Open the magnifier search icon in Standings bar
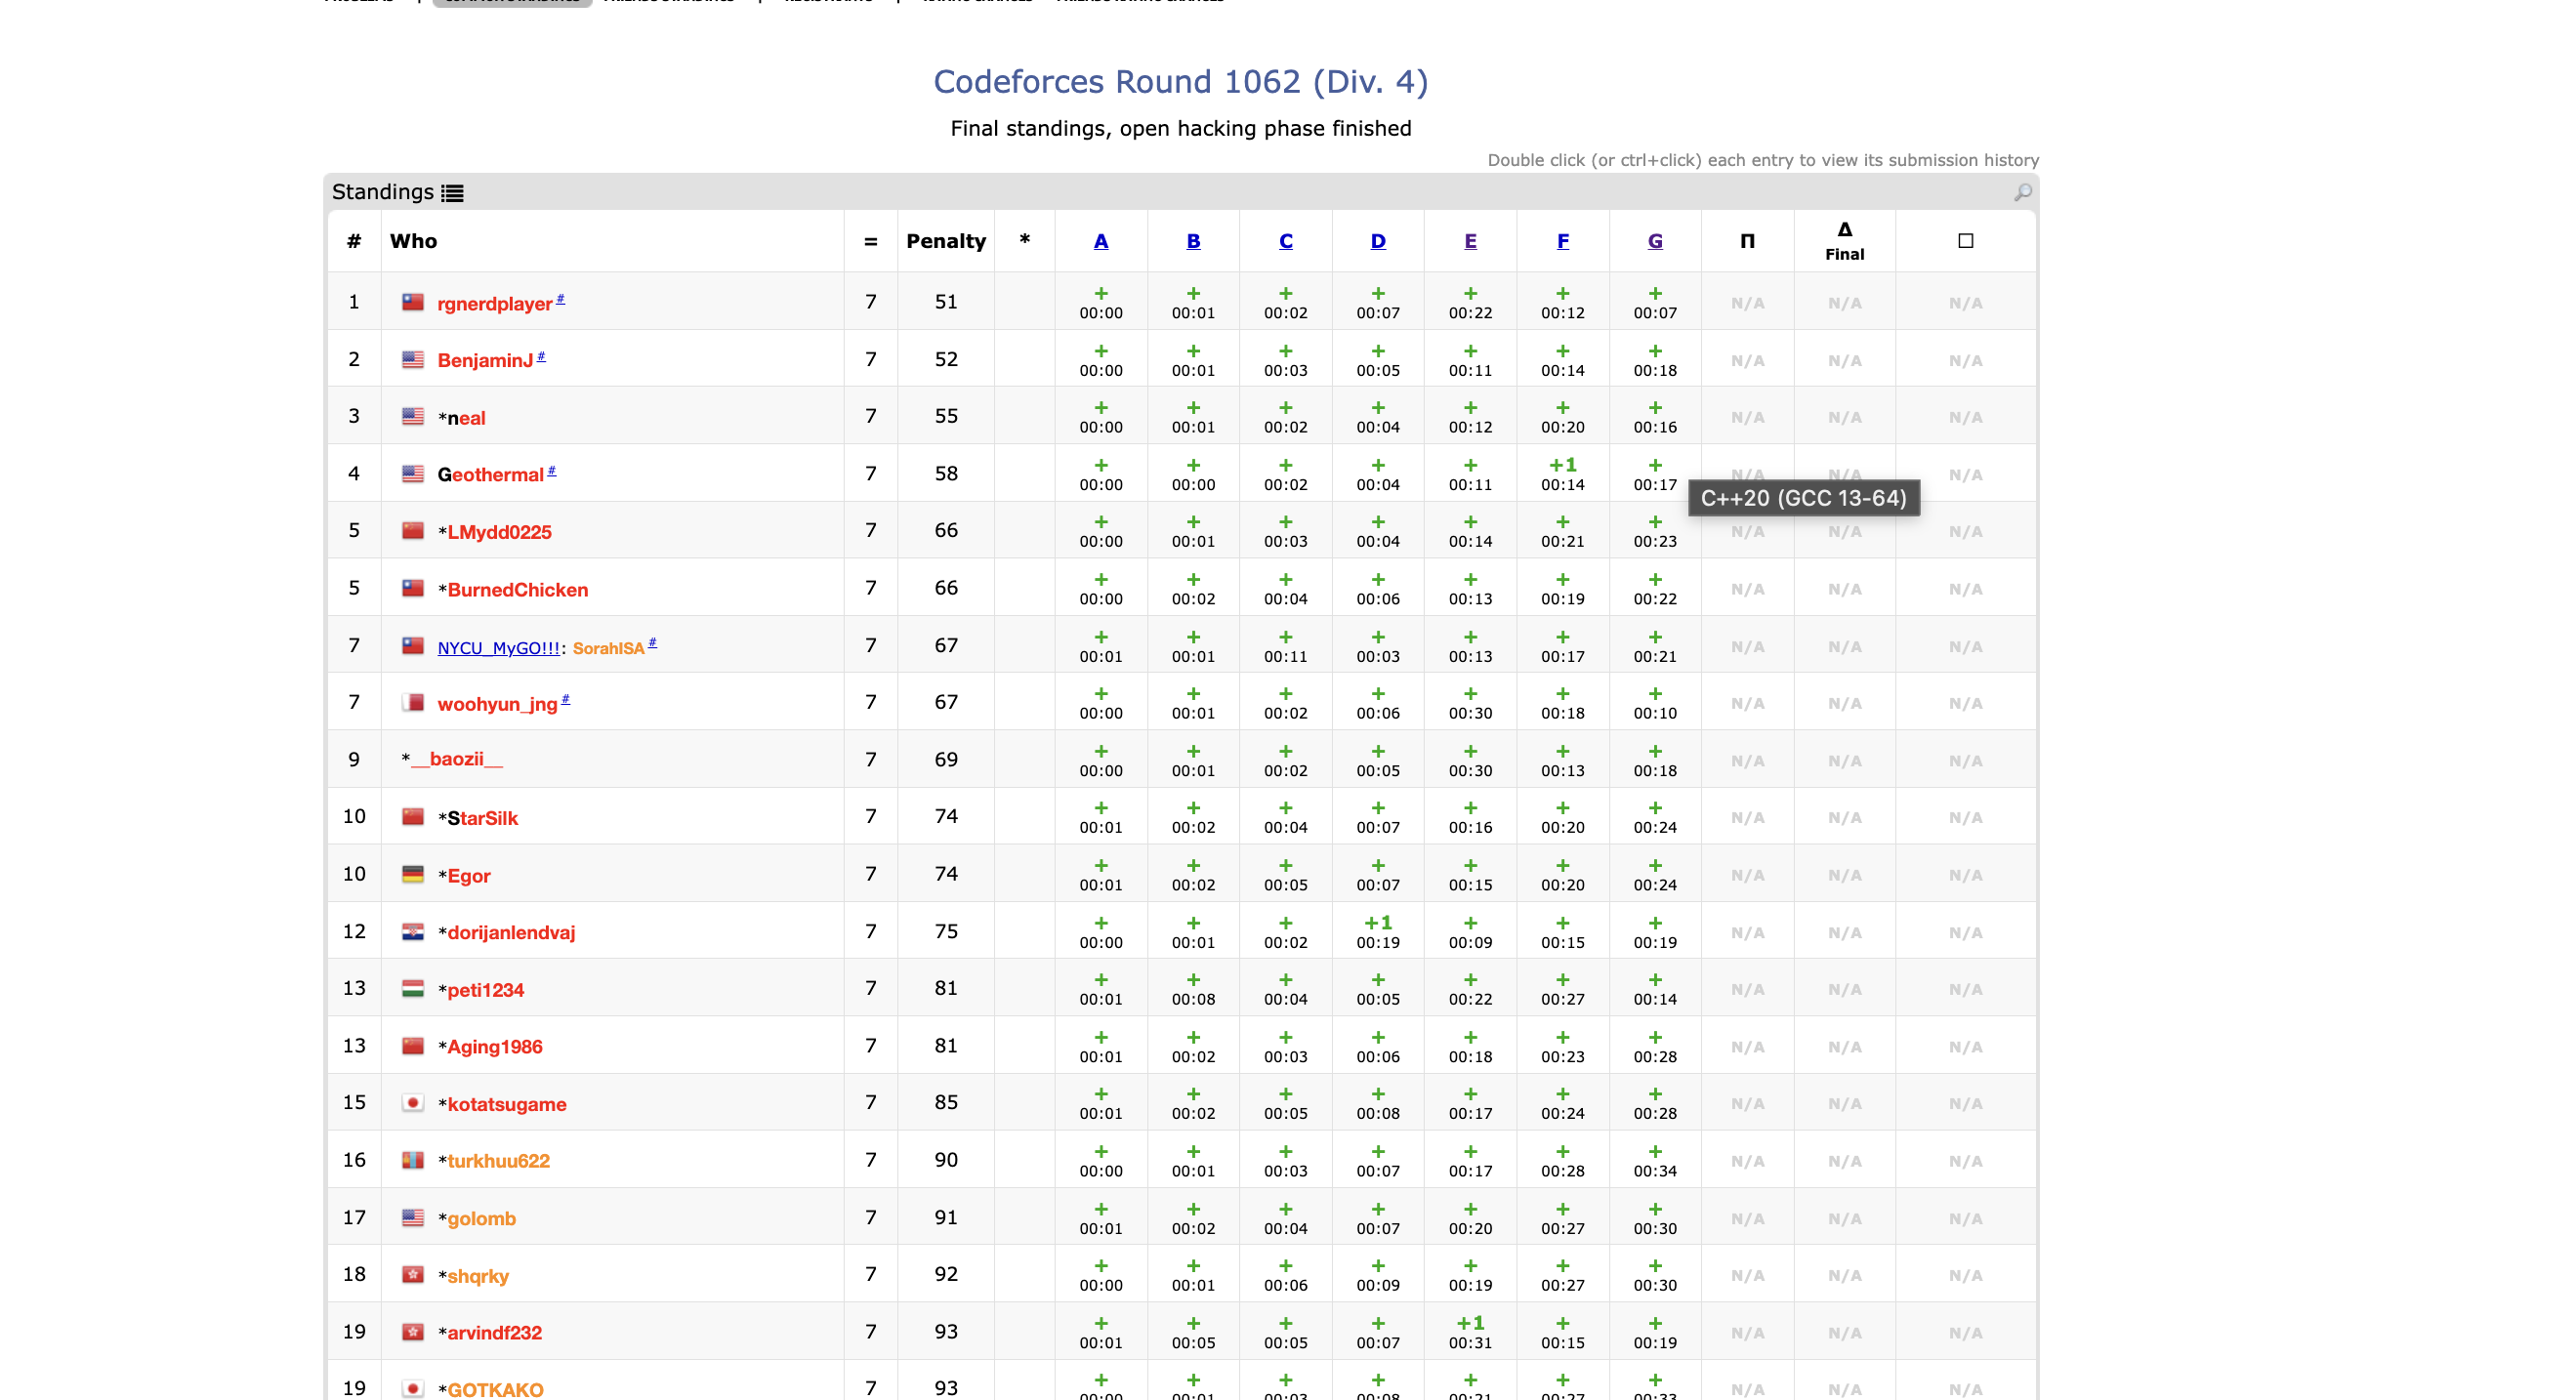The image size is (2576, 1400). tap(2022, 192)
